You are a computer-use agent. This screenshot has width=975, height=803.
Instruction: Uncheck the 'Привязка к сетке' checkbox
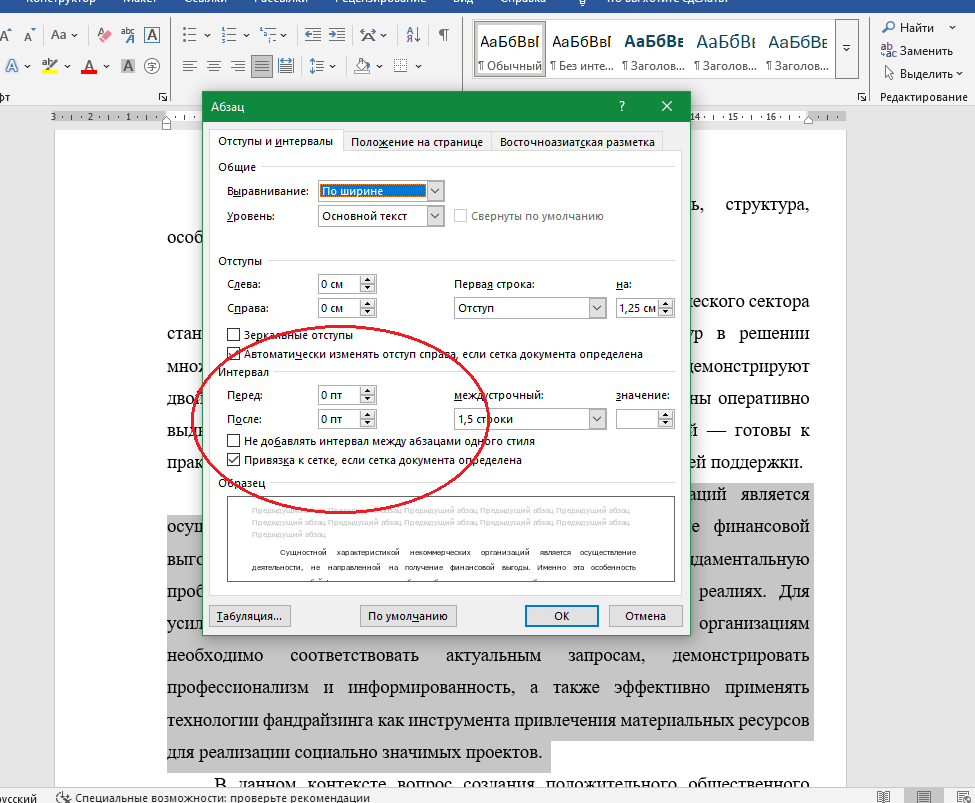coord(234,461)
